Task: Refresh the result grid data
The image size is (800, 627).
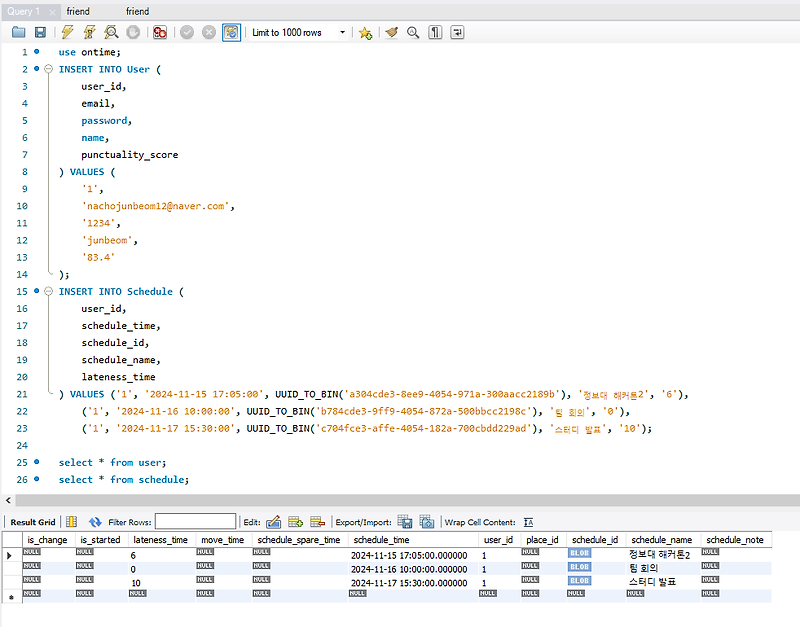Action: (x=95, y=521)
